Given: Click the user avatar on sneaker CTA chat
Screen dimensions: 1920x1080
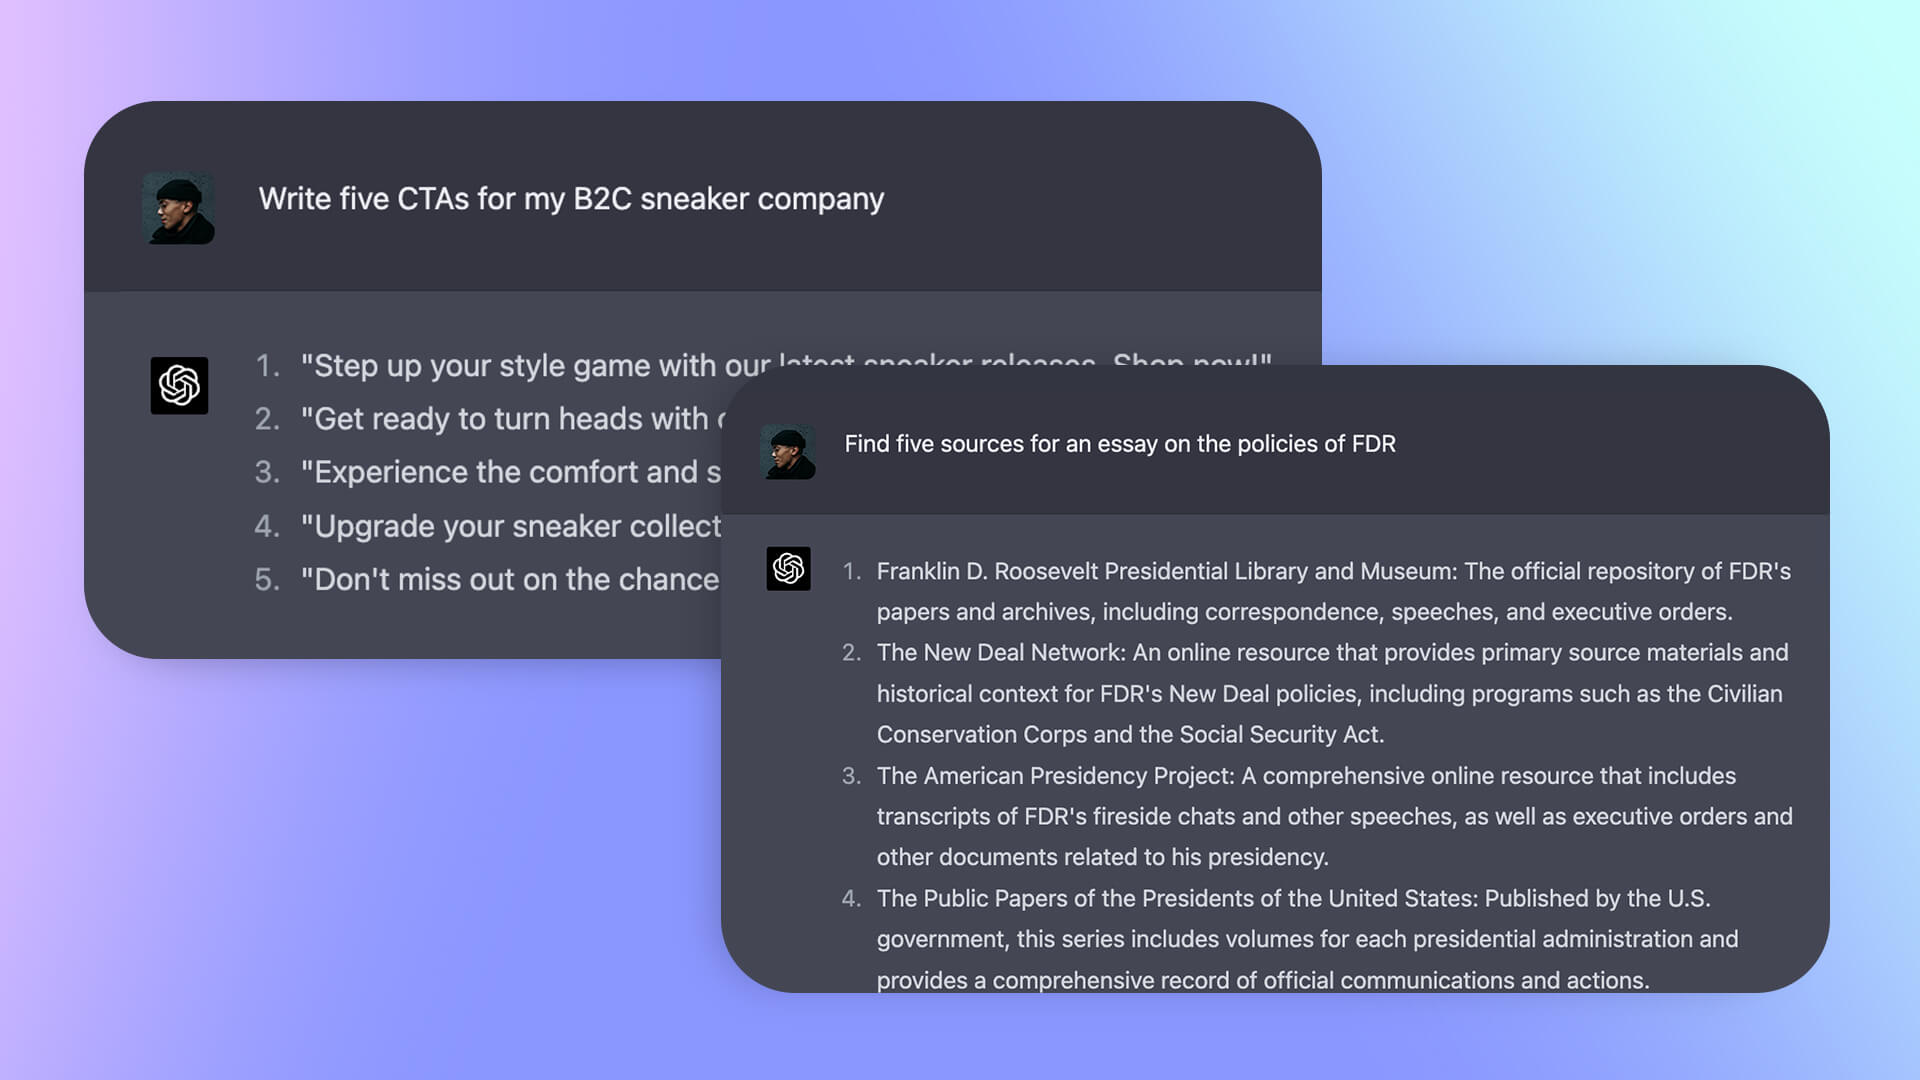Looking at the screenshot, I should pos(181,207).
